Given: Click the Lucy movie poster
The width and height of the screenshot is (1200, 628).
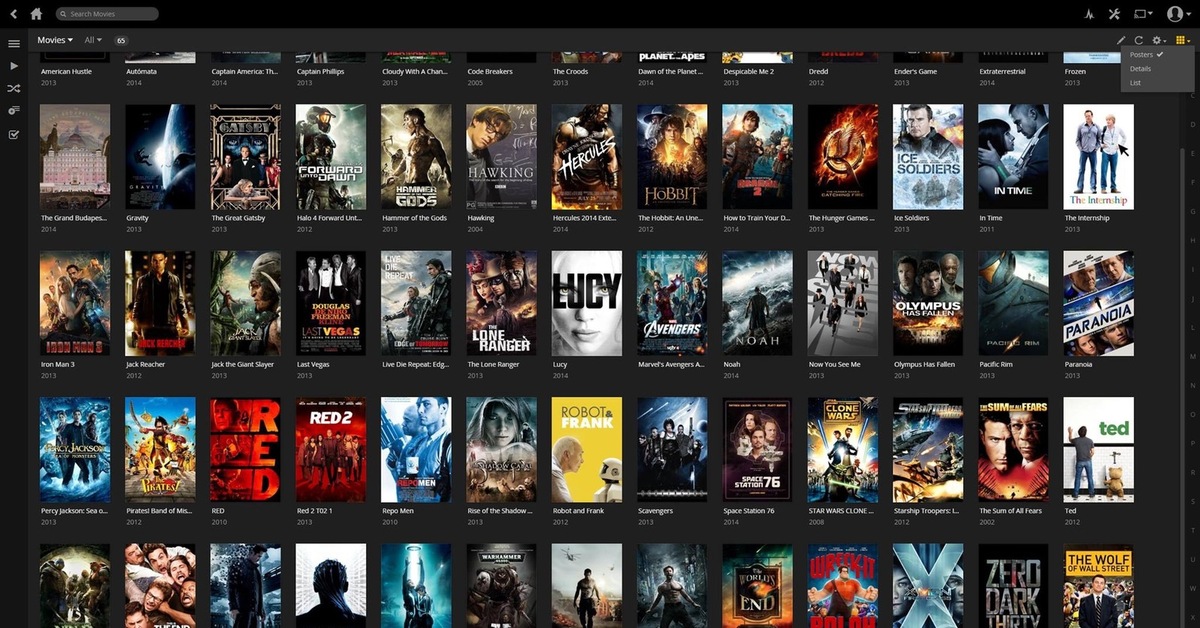Looking at the screenshot, I should [586, 303].
